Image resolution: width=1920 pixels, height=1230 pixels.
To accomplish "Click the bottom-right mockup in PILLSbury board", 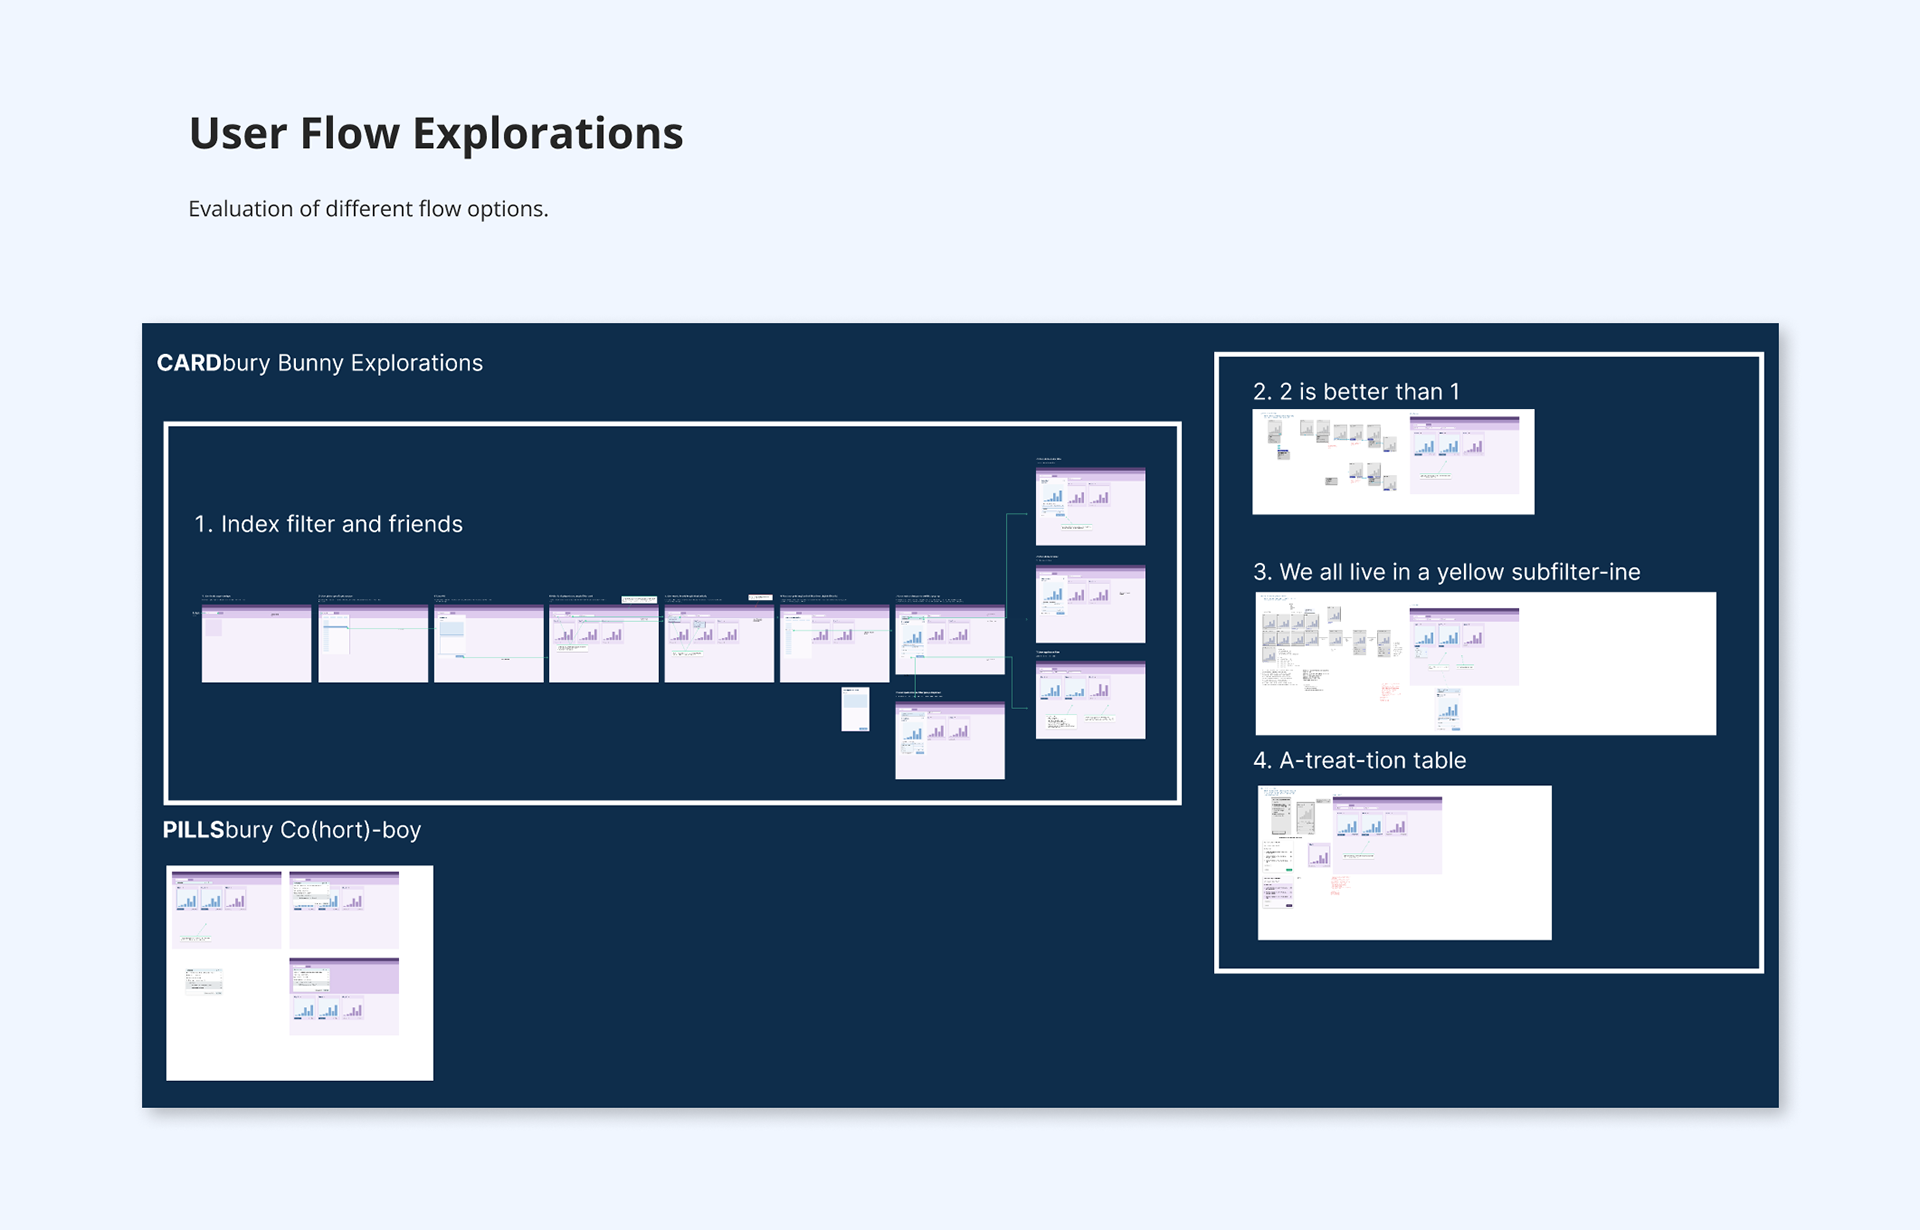I will pyautogui.click(x=344, y=996).
